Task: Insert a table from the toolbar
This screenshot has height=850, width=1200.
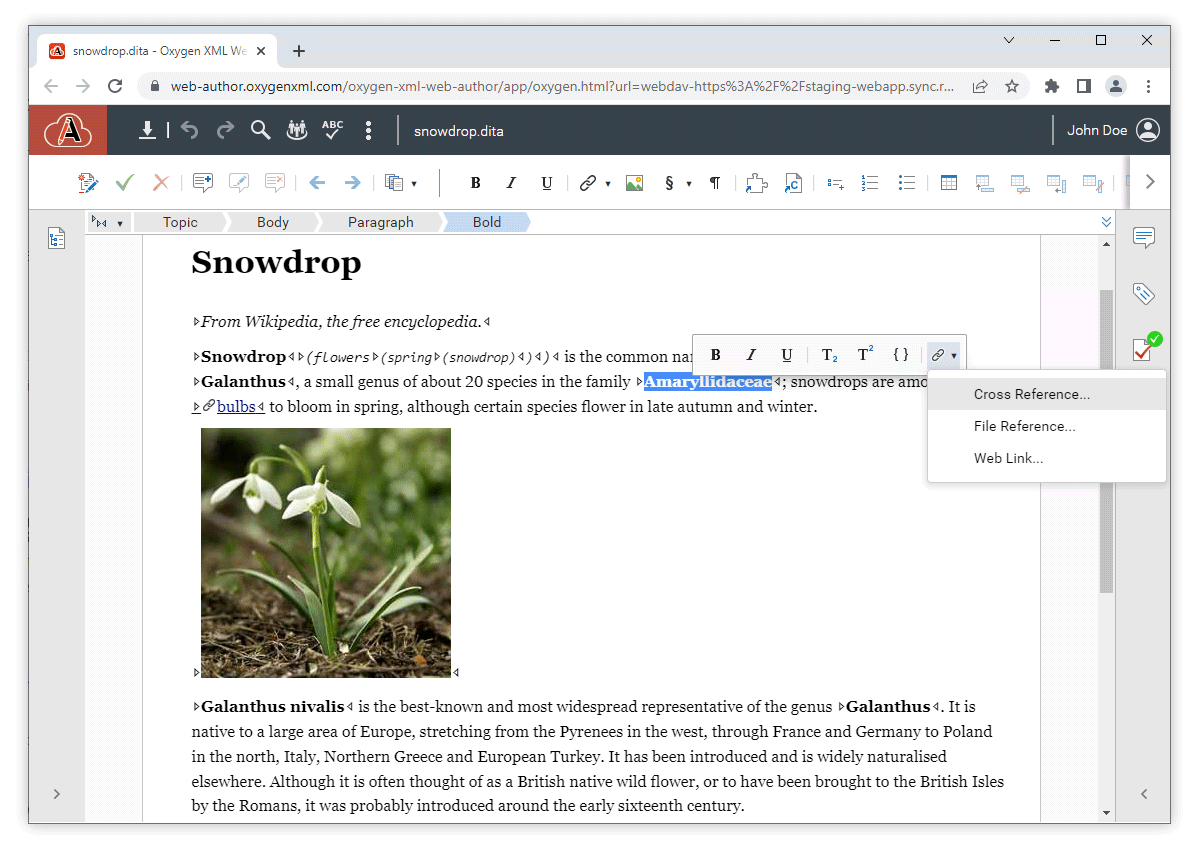Action: [949, 183]
